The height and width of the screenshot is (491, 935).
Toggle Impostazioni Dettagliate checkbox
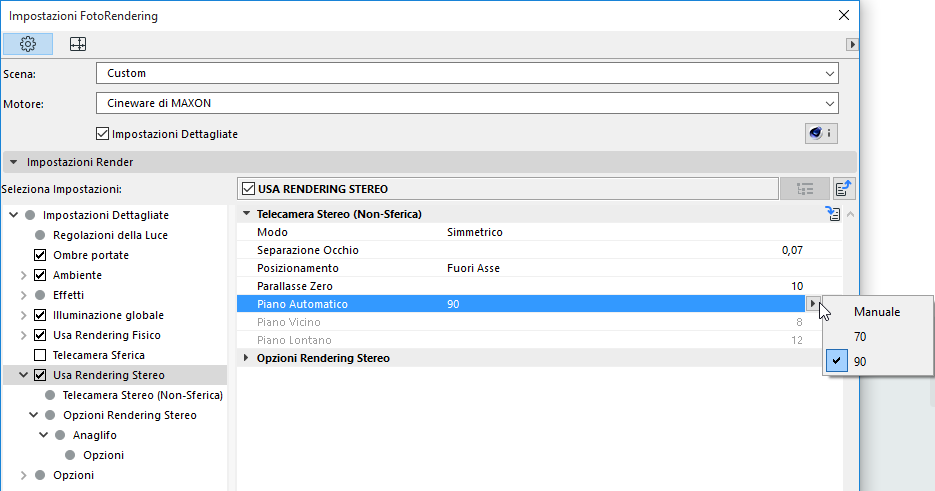103,134
